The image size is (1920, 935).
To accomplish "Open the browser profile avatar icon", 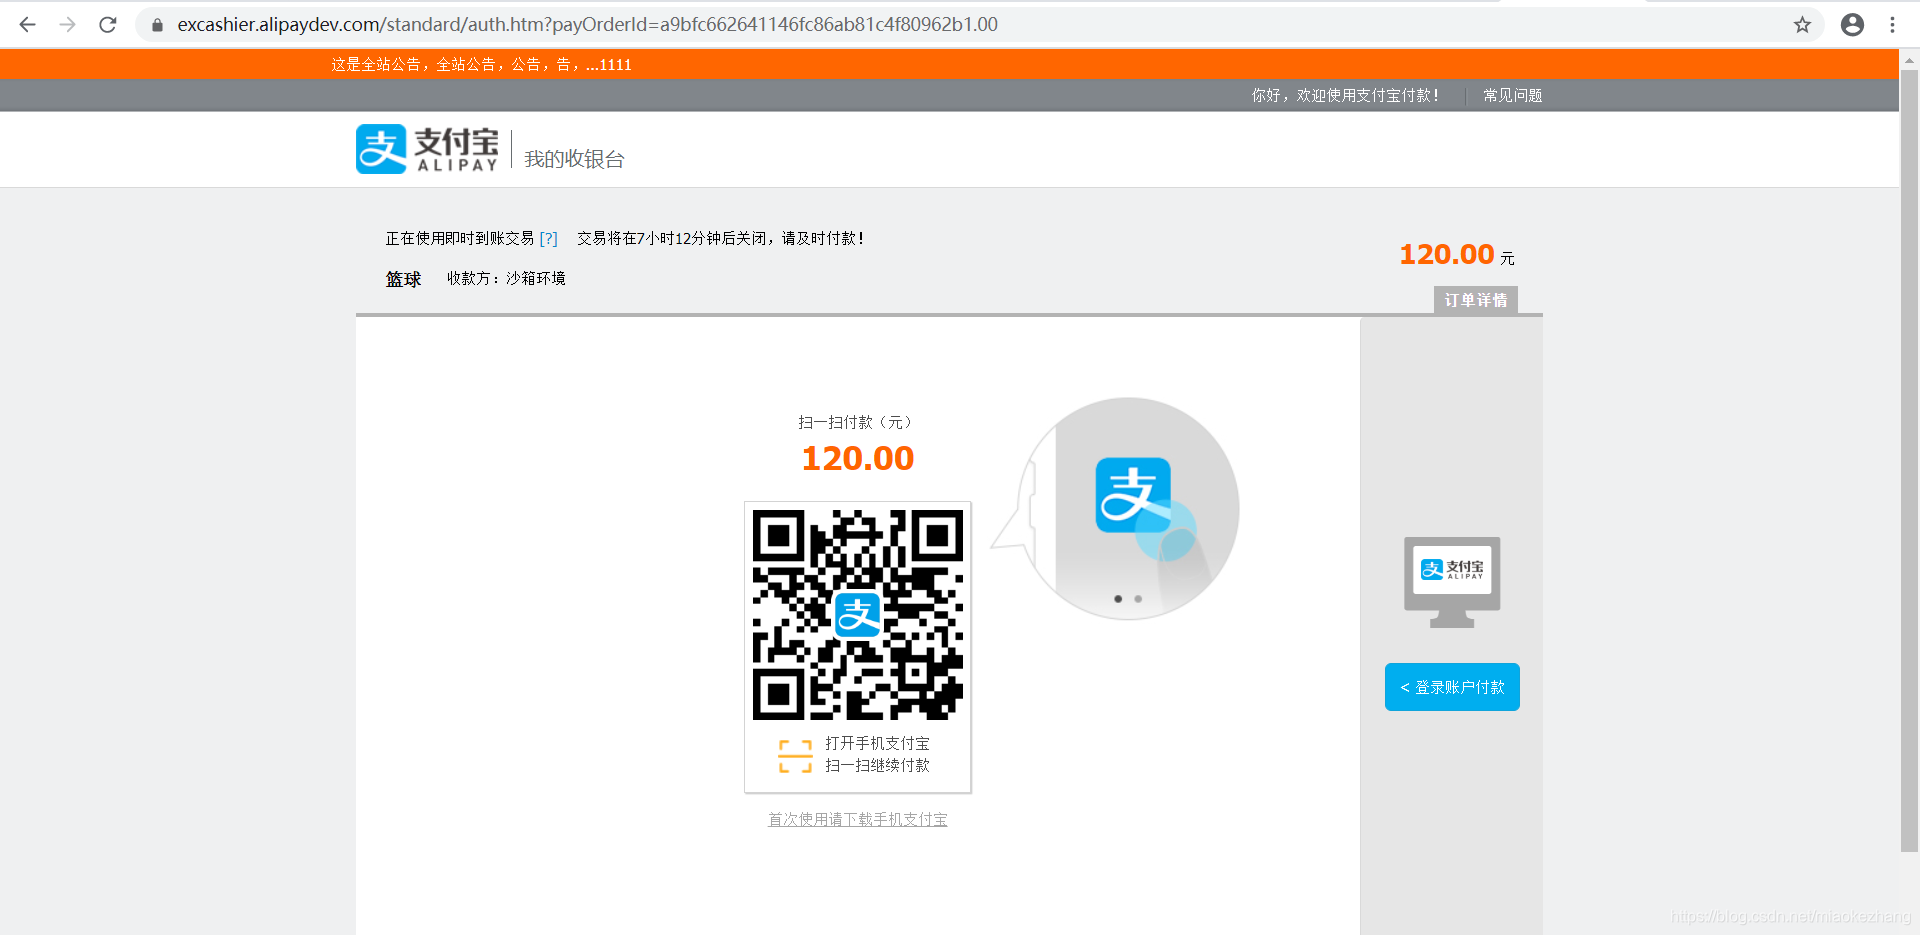I will click(x=1852, y=25).
